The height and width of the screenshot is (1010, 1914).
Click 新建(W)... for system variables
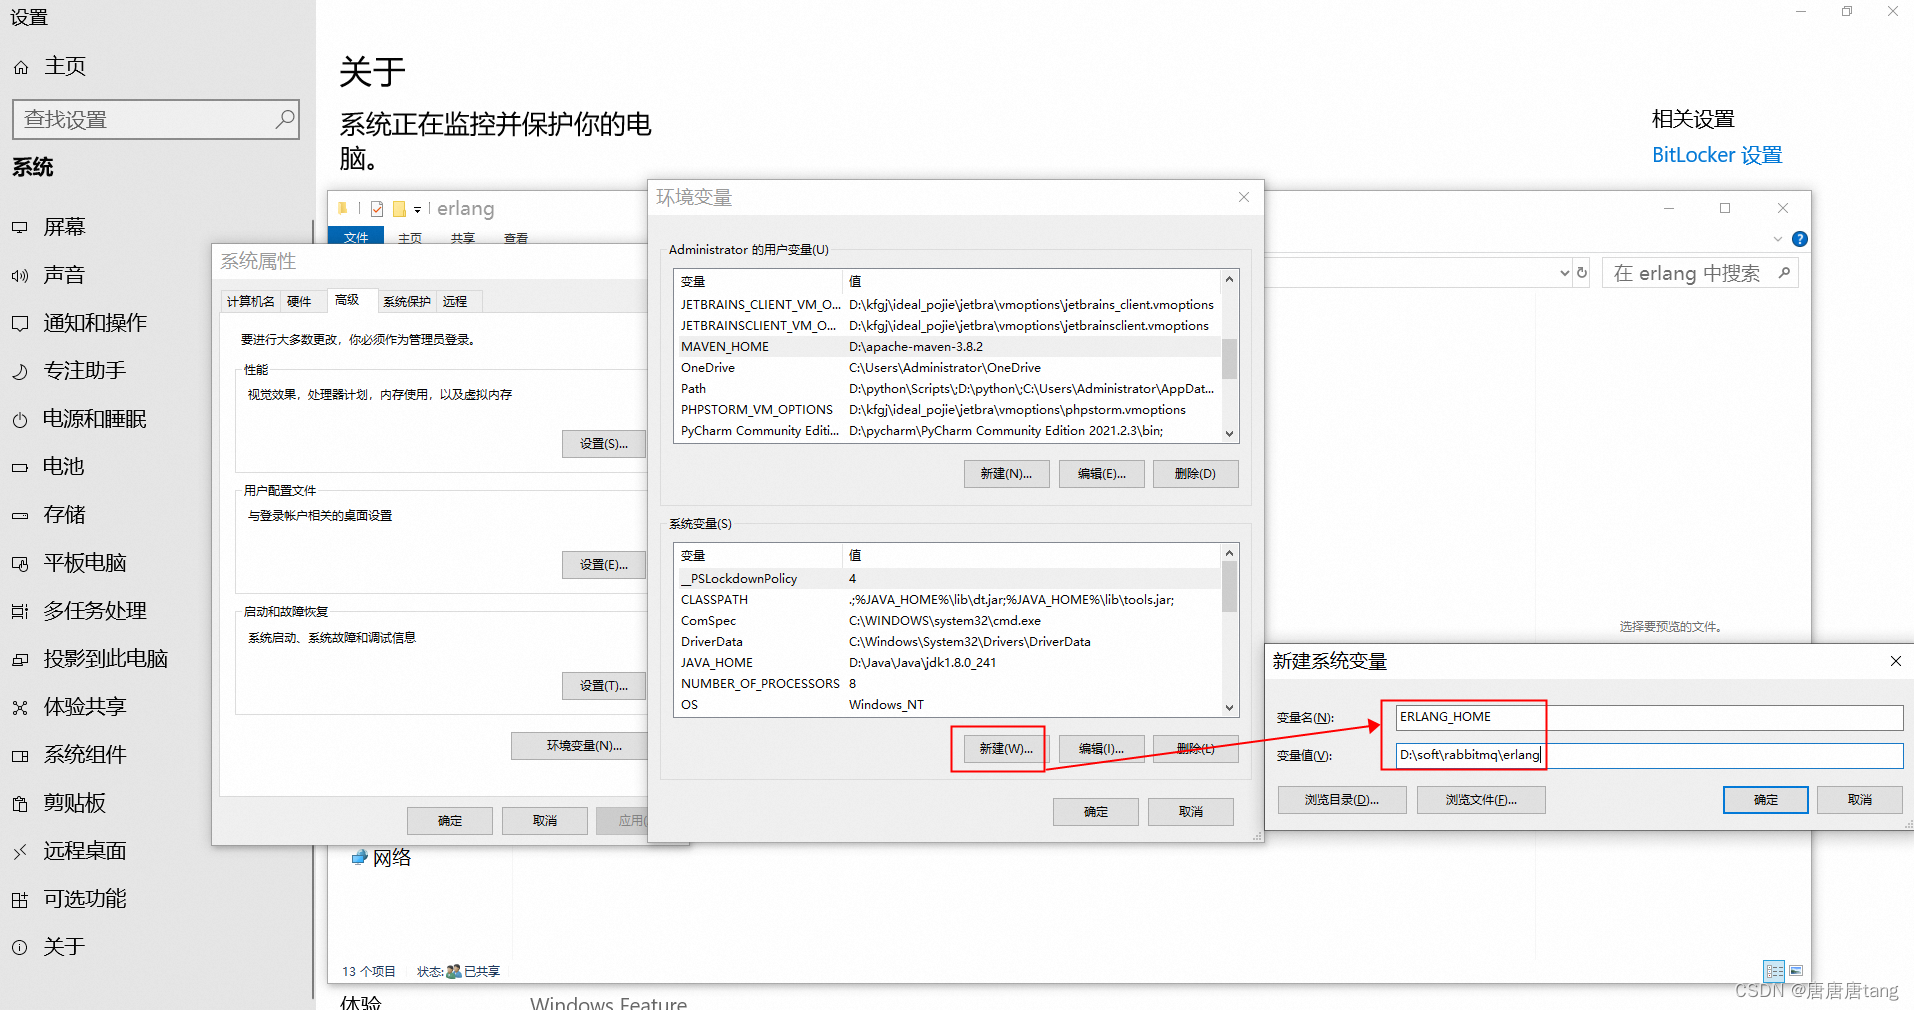point(1006,749)
